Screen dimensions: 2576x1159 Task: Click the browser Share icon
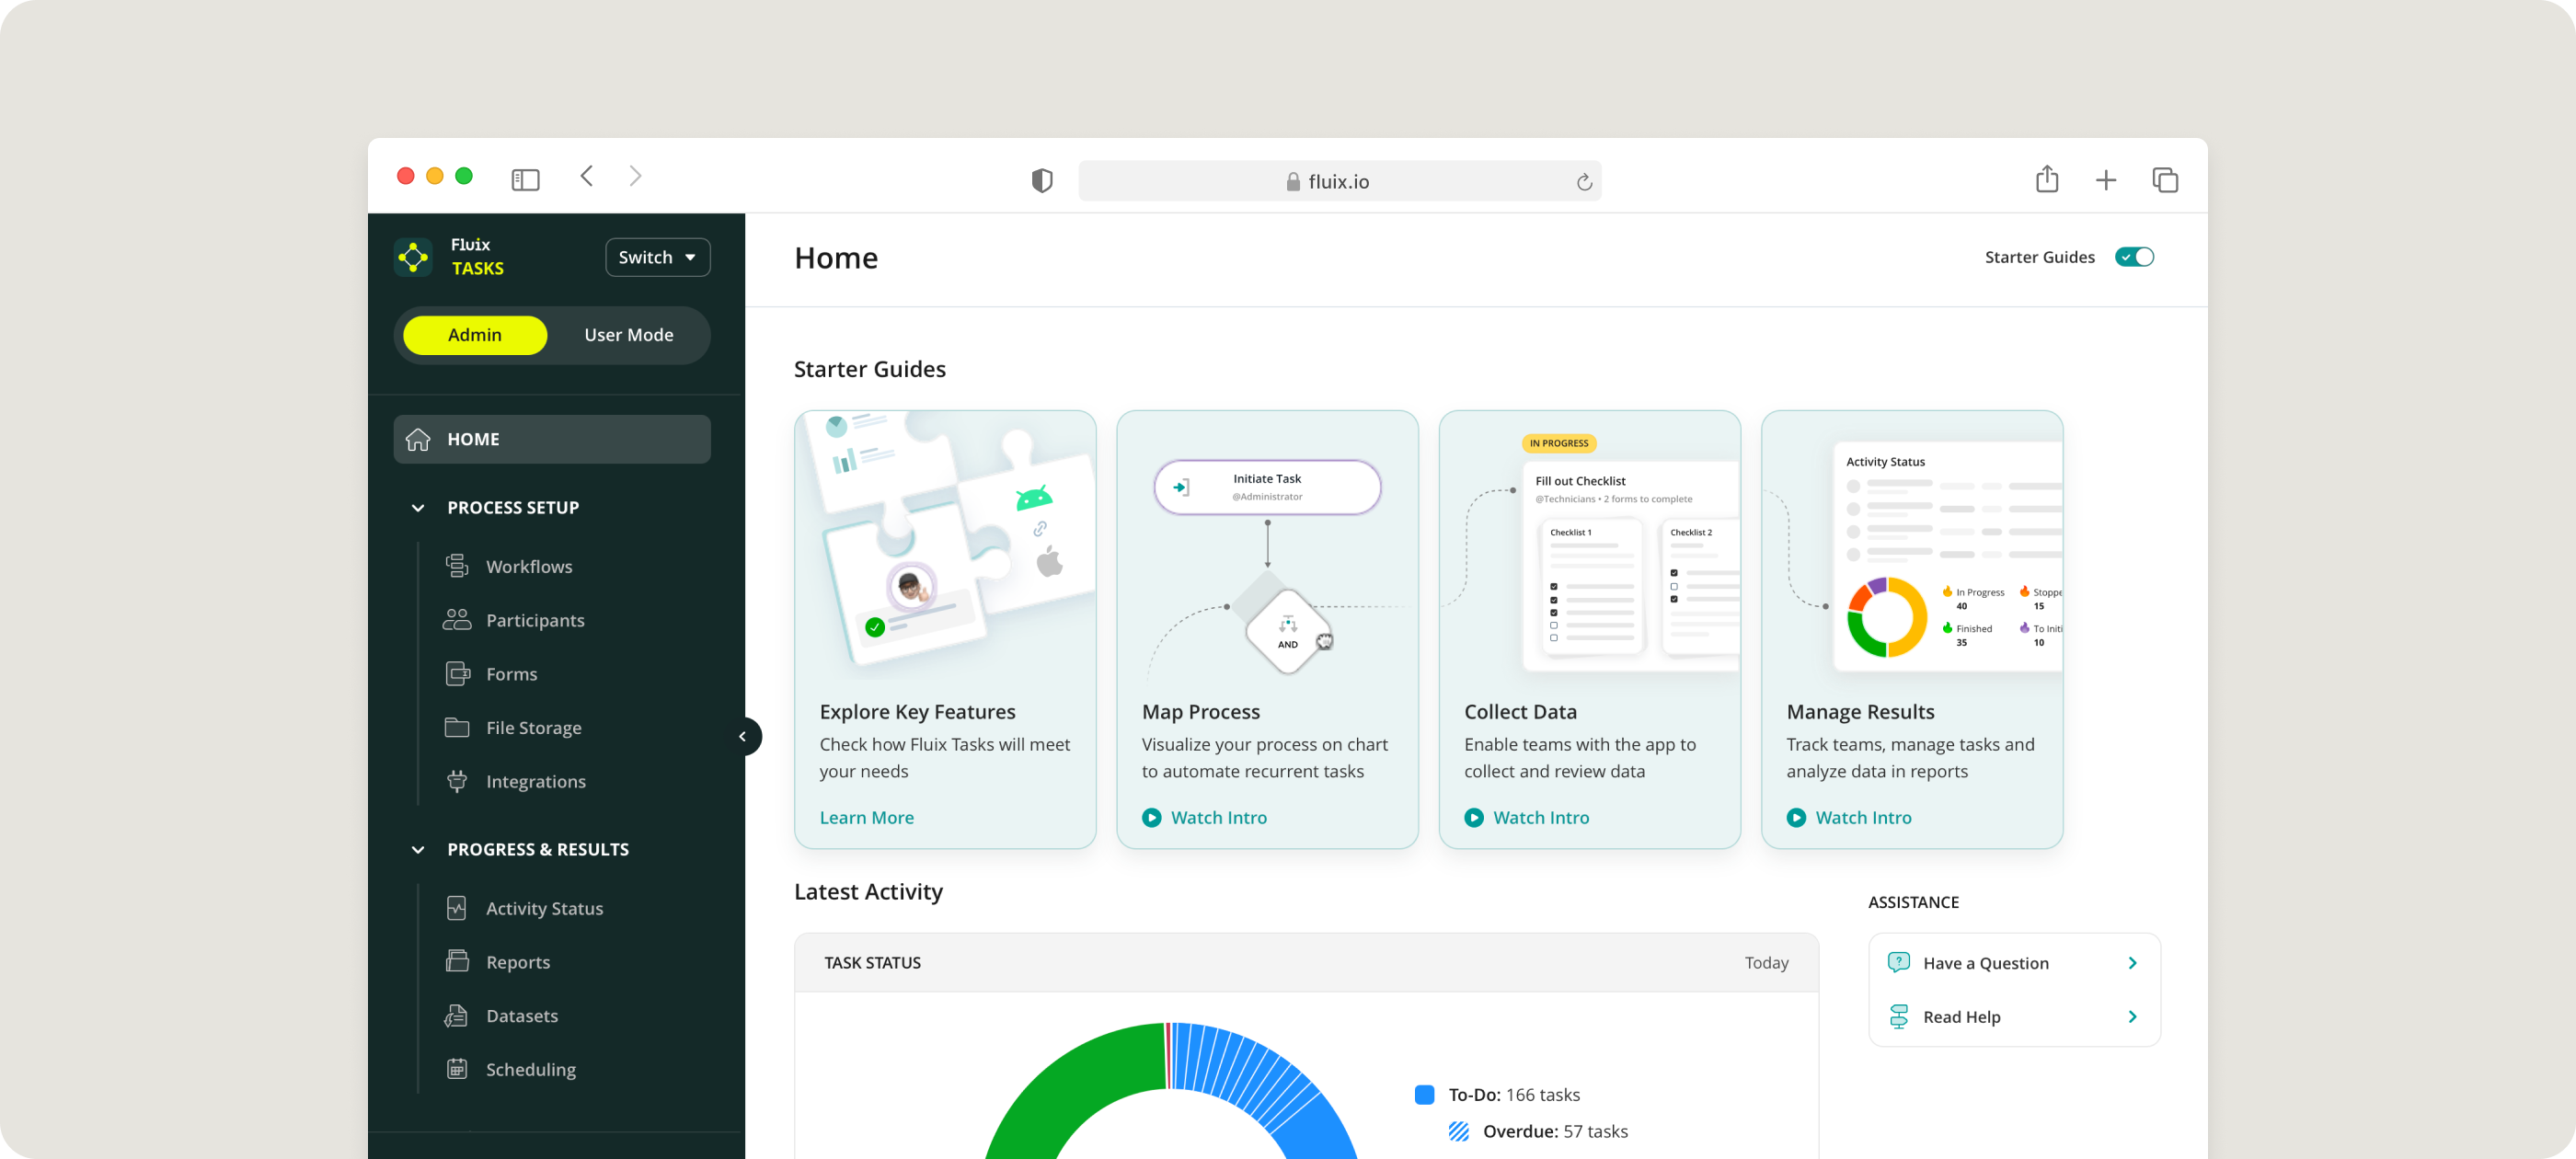coord(2046,180)
